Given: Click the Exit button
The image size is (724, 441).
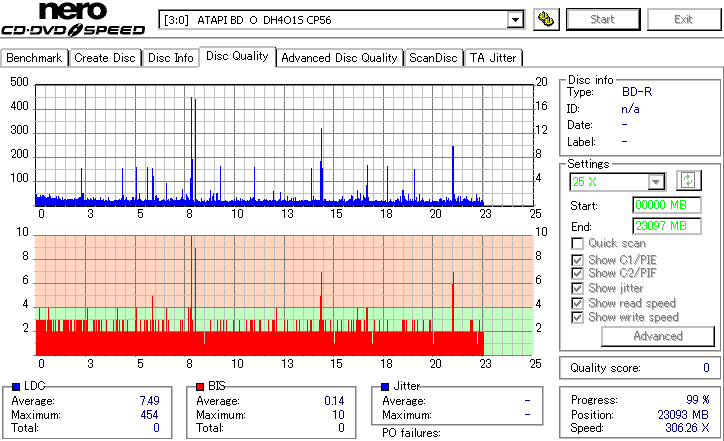Looking at the screenshot, I should tap(684, 19).
